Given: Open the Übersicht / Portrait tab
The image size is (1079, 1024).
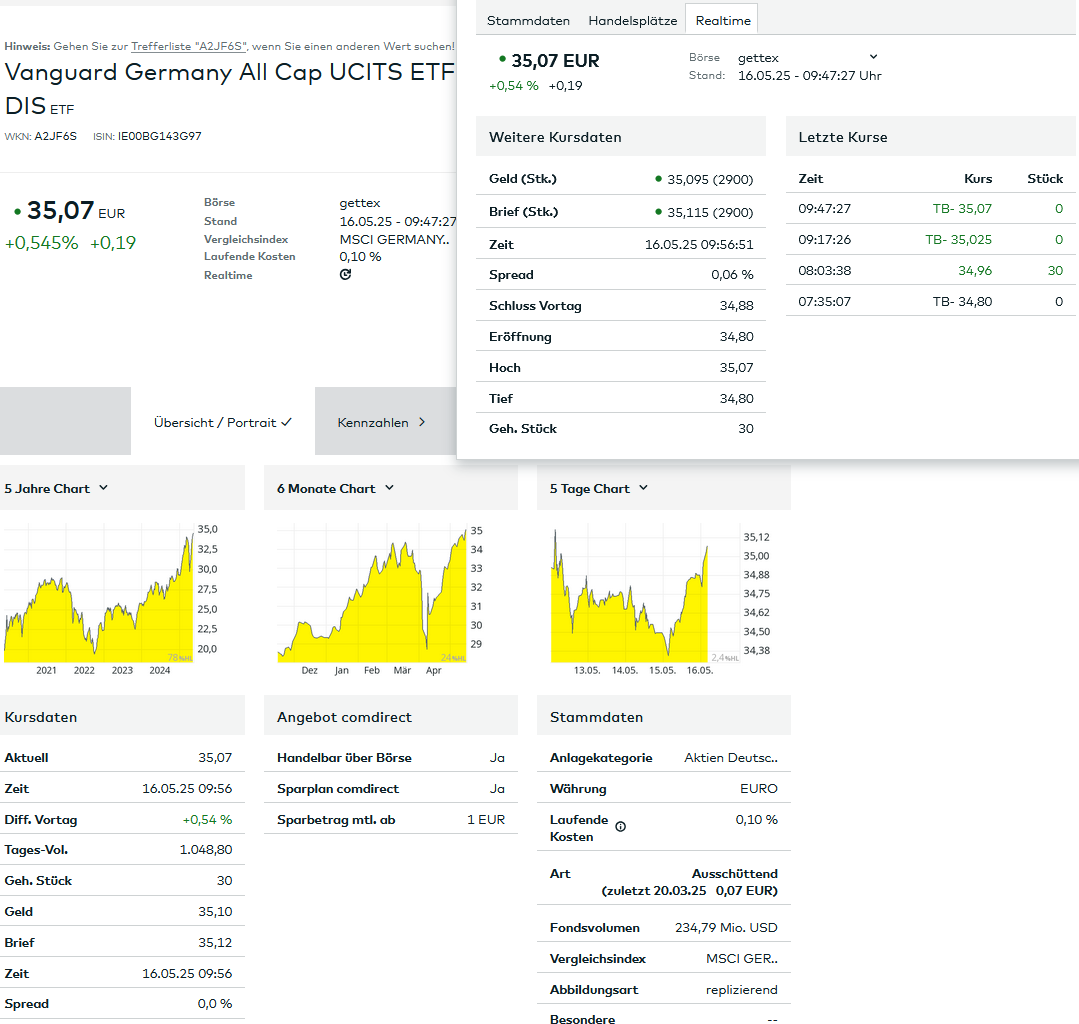Looking at the screenshot, I should click(222, 421).
